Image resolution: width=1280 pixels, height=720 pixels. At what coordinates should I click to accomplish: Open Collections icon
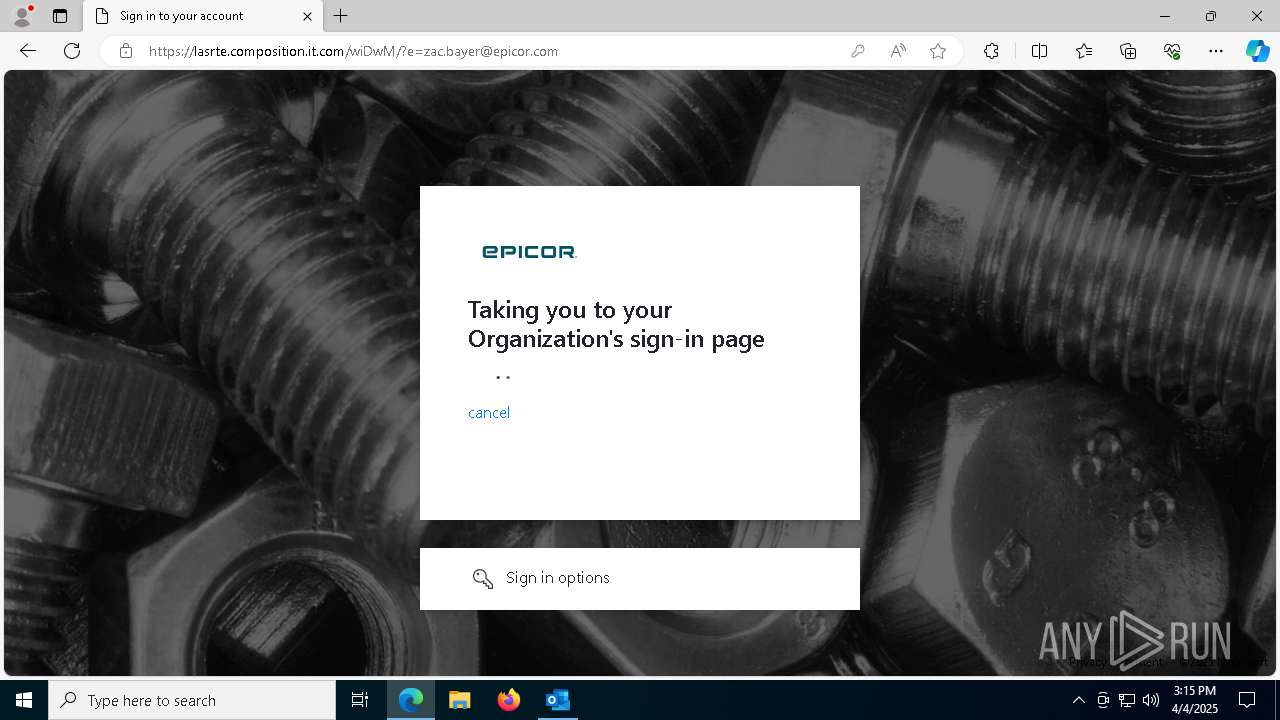[x=1128, y=51]
